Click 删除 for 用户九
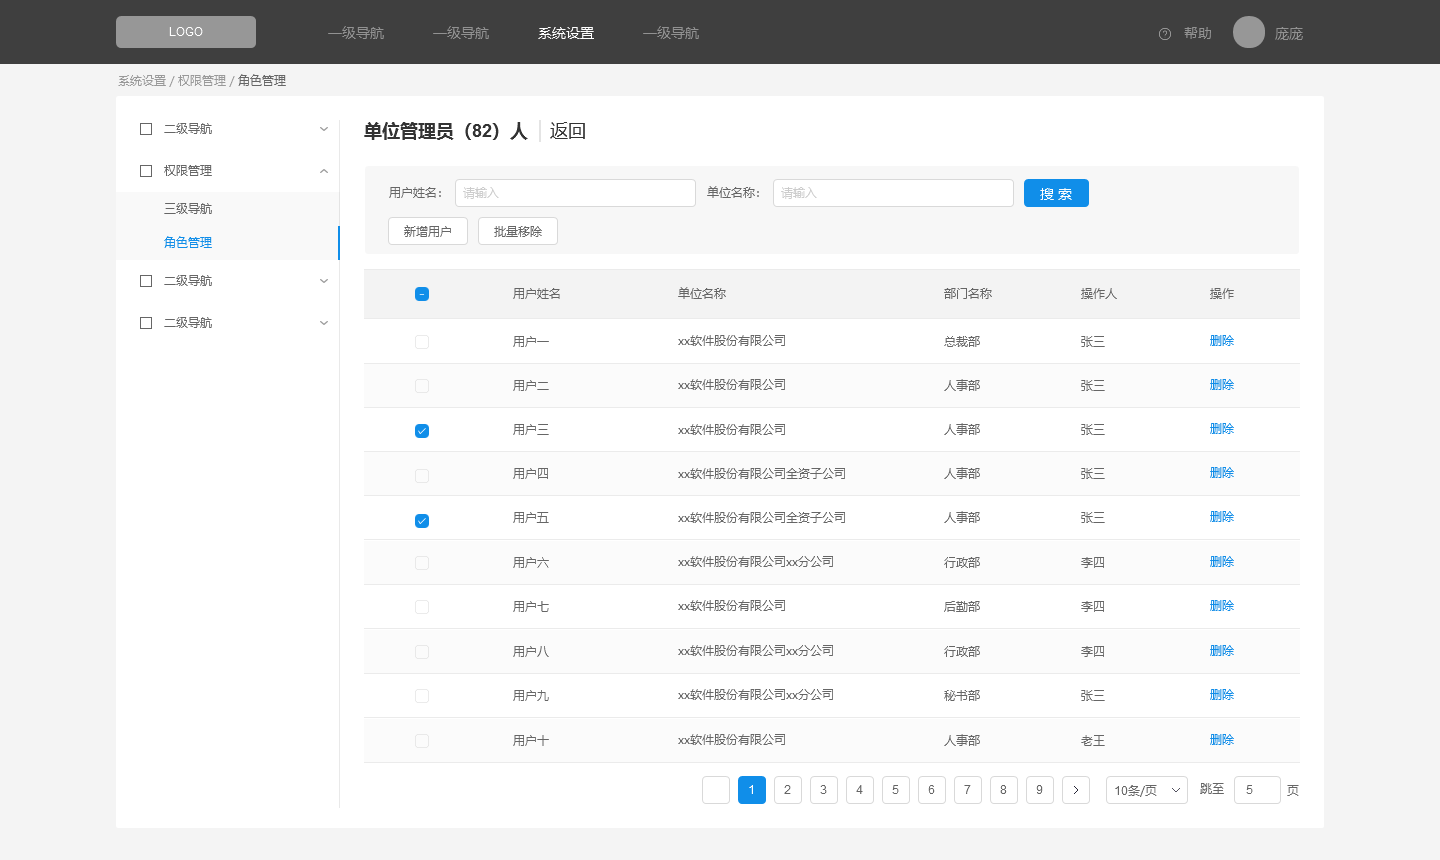The image size is (1440, 860). pos(1222,695)
